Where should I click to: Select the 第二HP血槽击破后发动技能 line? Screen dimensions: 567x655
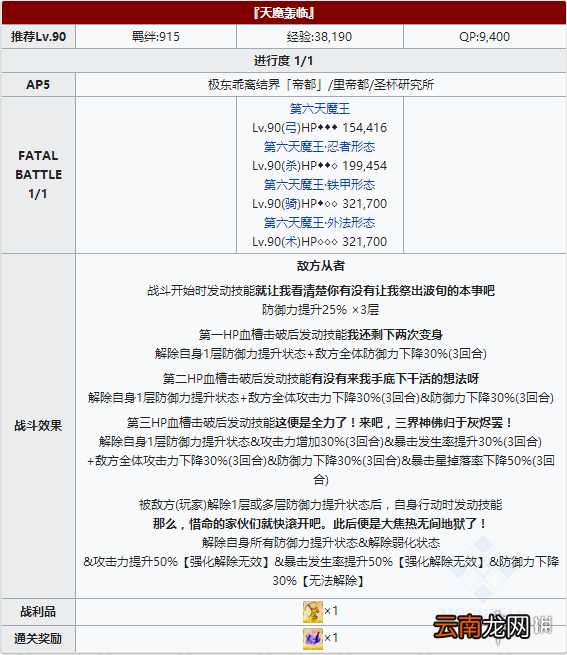pyautogui.click(x=321, y=379)
